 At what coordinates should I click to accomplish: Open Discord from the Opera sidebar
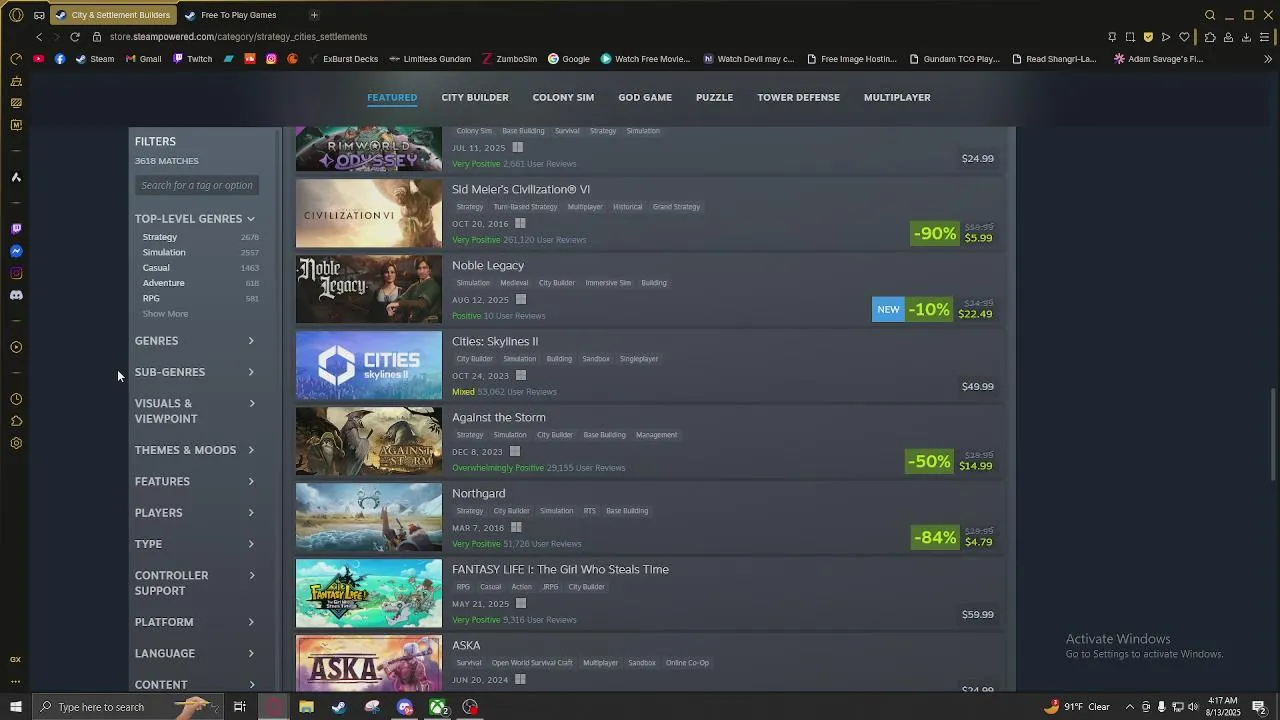pos(16,295)
